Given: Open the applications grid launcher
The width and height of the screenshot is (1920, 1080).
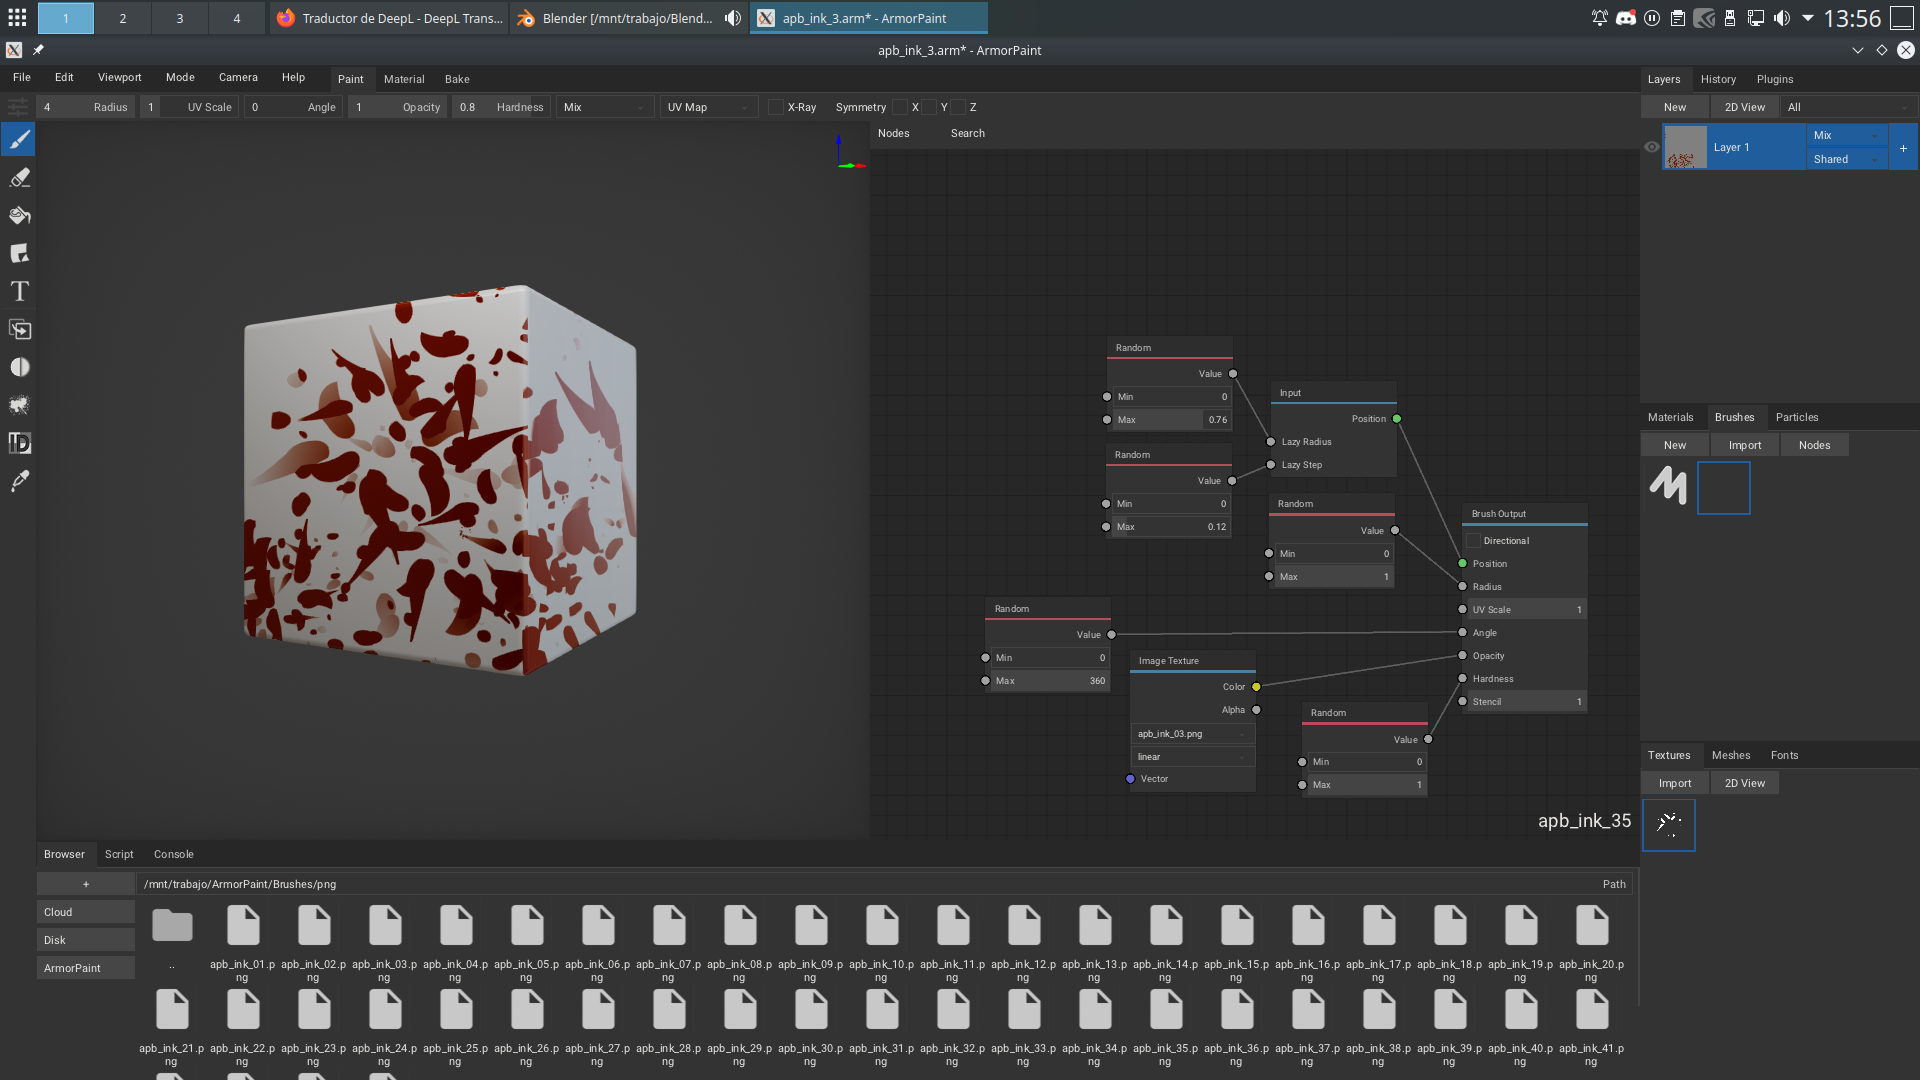Looking at the screenshot, I should 17,18.
